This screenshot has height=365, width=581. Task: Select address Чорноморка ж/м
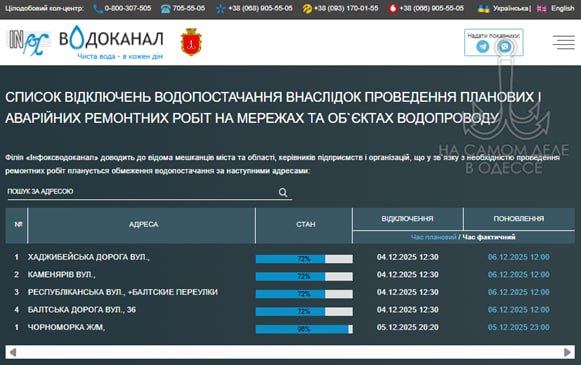pyautogui.click(x=66, y=327)
